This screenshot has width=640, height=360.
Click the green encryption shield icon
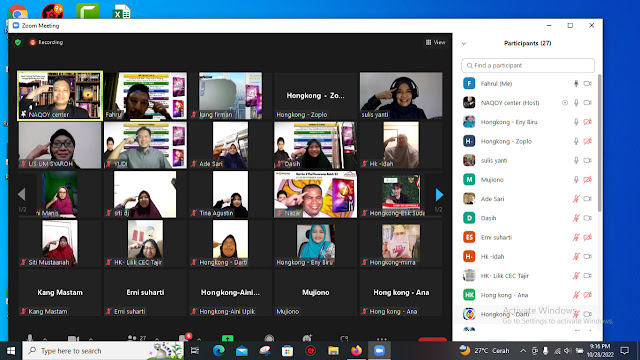click(18, 42)
